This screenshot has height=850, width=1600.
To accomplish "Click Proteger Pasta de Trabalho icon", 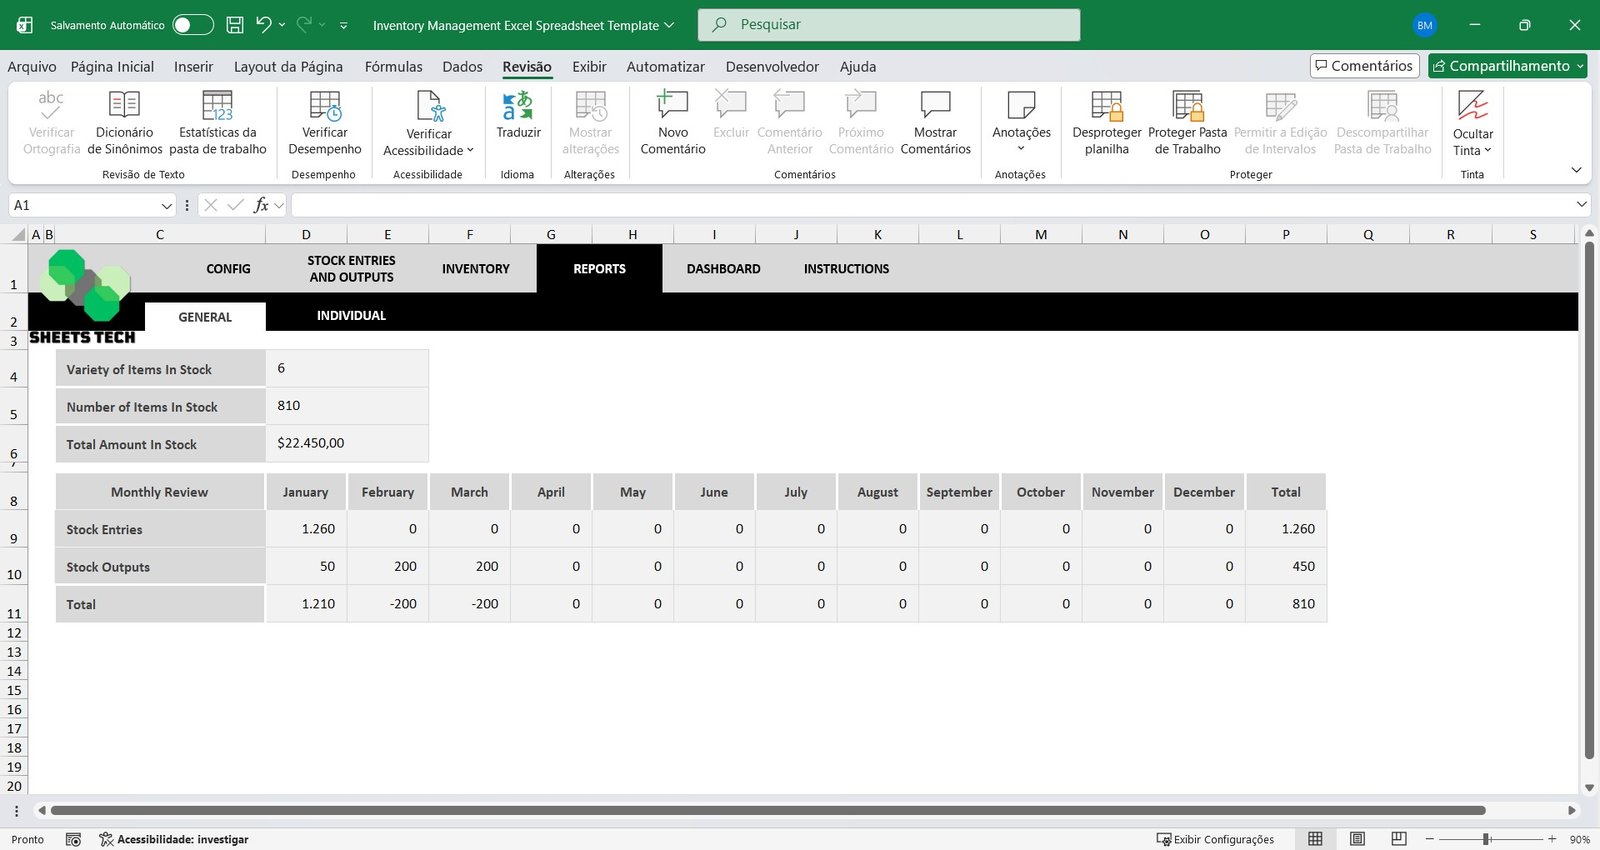I will point(1187,106).
